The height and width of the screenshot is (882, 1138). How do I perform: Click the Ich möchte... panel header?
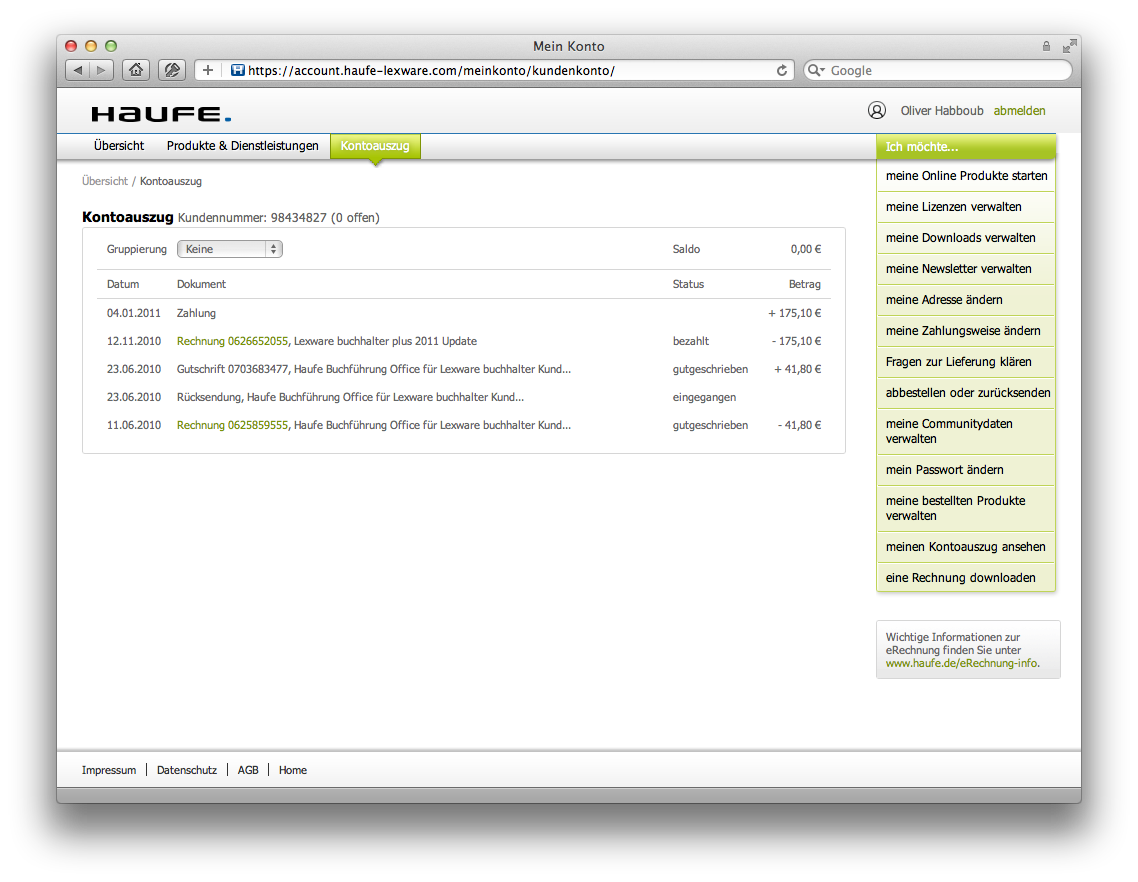[966, 147]
